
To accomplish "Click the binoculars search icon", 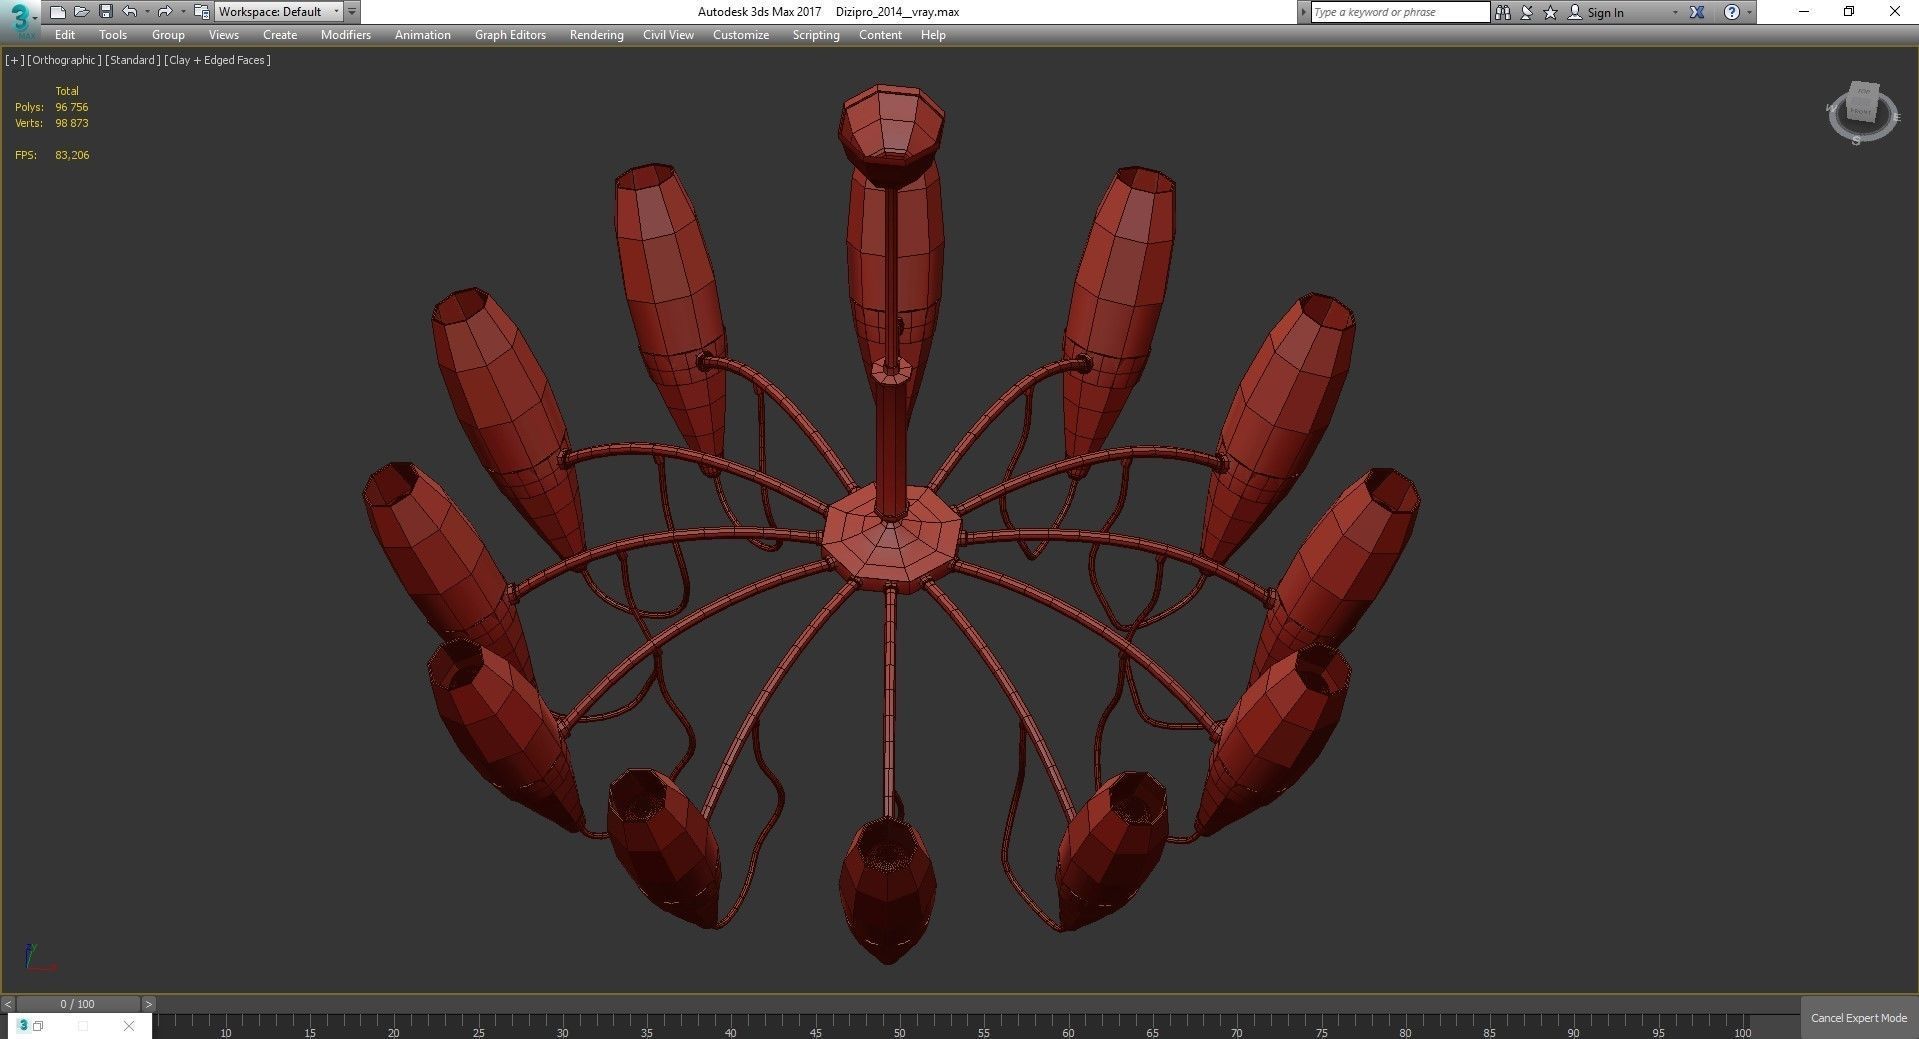I will click(1503, 12).
